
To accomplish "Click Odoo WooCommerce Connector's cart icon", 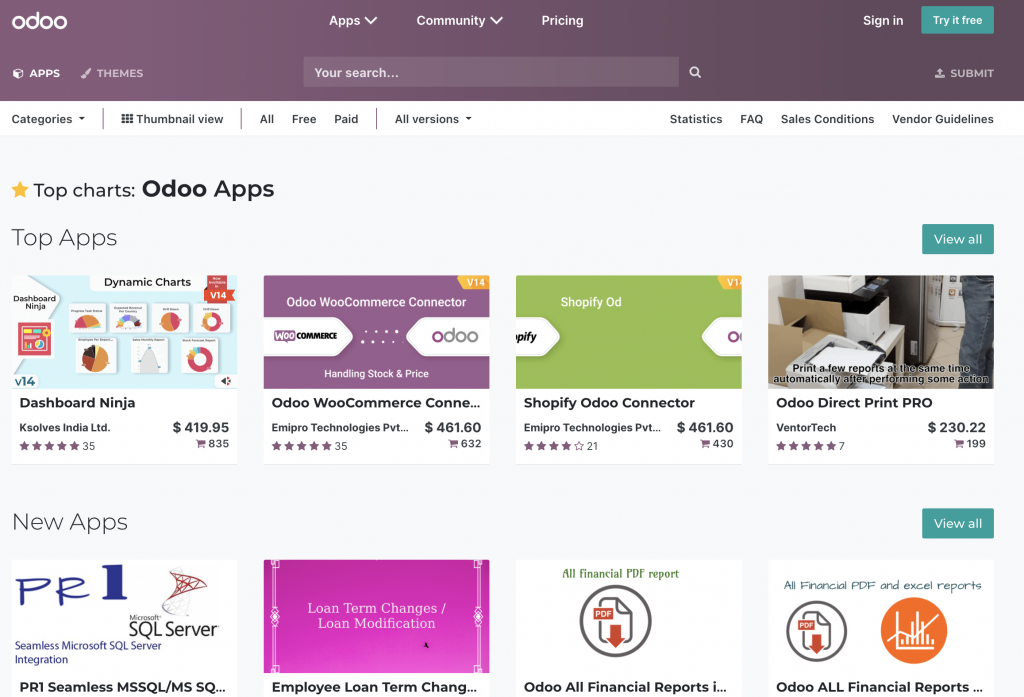I will point(453,444).
